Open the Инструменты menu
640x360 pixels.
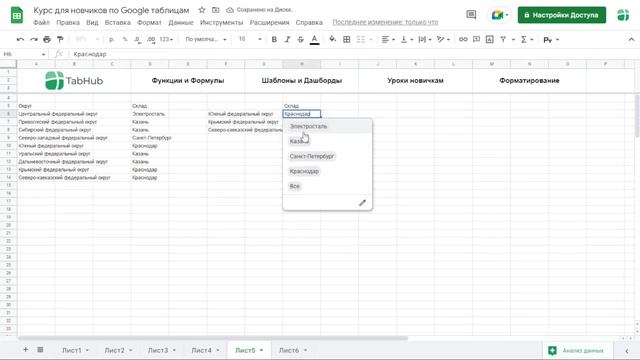pos(221,22)
